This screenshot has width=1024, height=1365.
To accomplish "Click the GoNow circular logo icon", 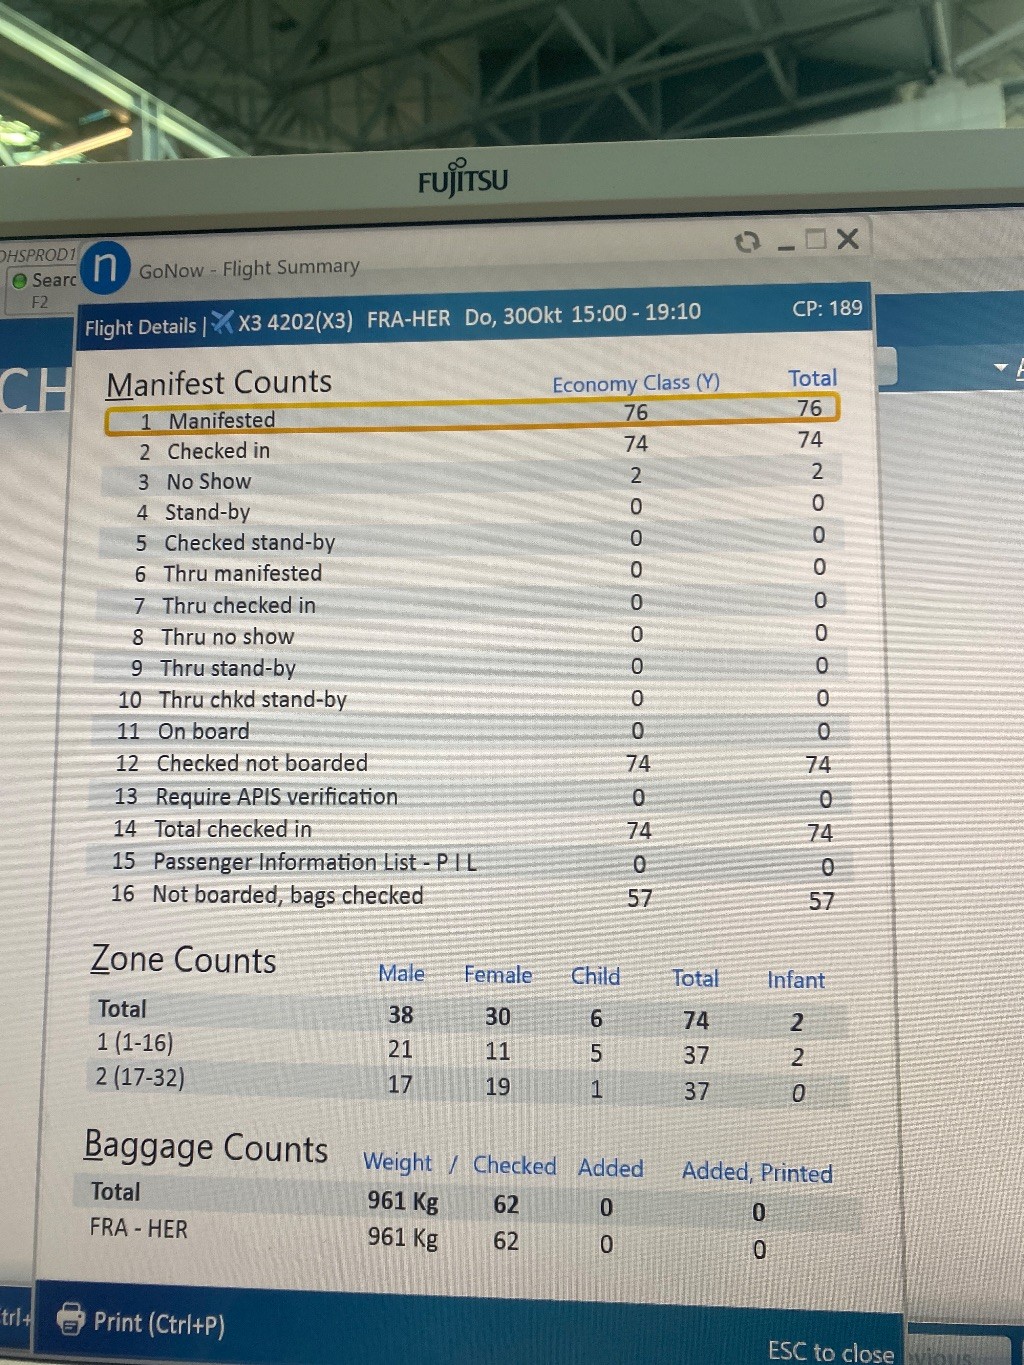I will pos(105,268).
